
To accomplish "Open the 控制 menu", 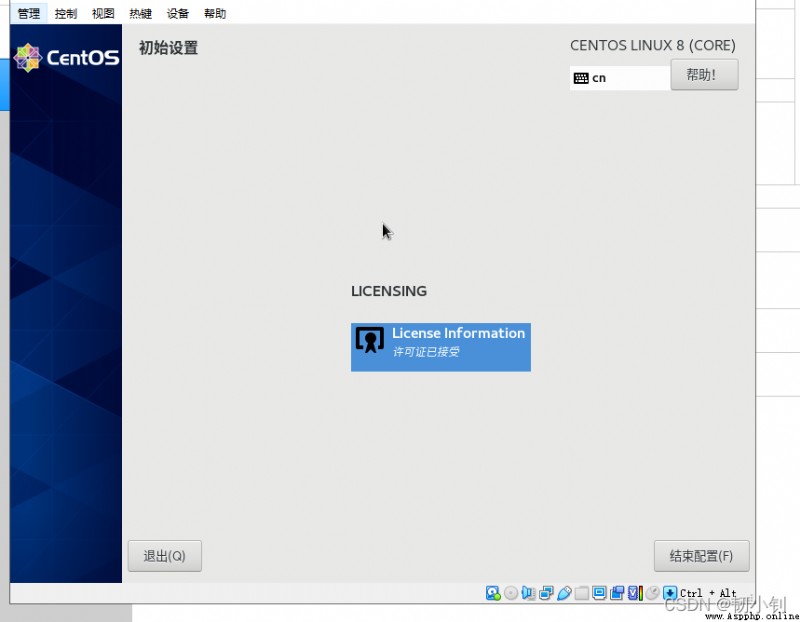I will (66, 13).
